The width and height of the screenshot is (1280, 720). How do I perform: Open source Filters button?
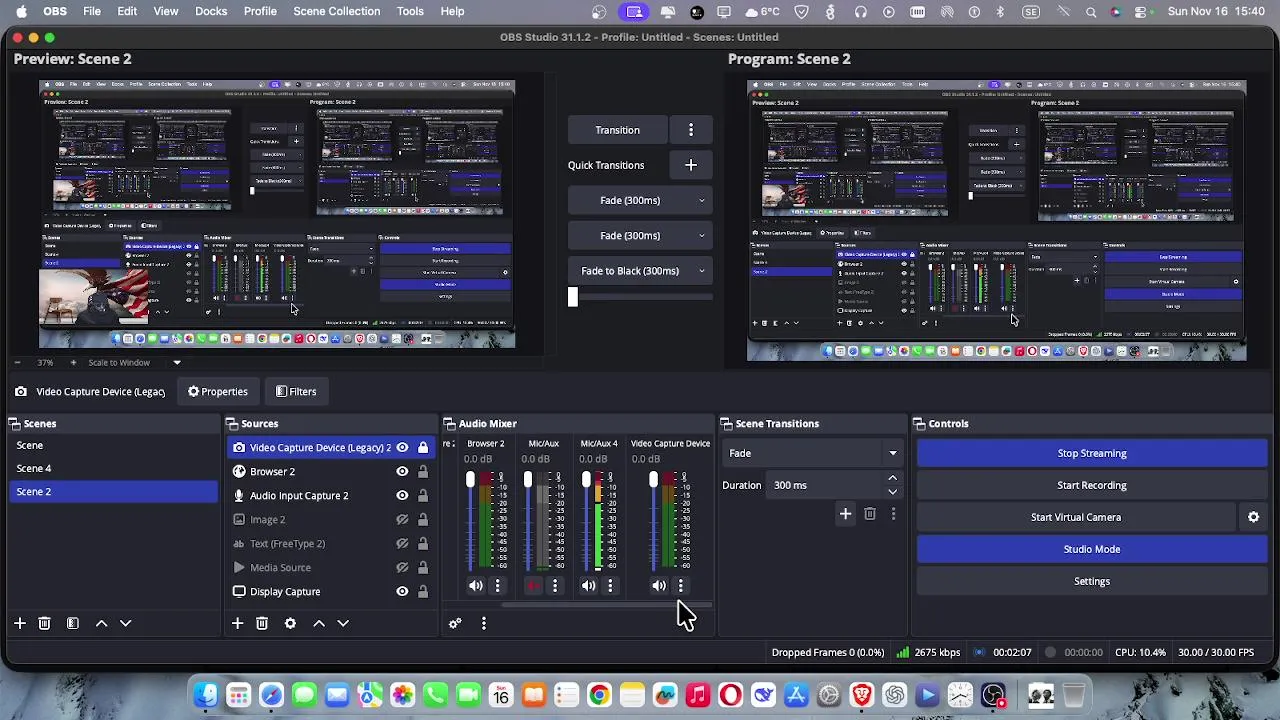pos(296,392)
